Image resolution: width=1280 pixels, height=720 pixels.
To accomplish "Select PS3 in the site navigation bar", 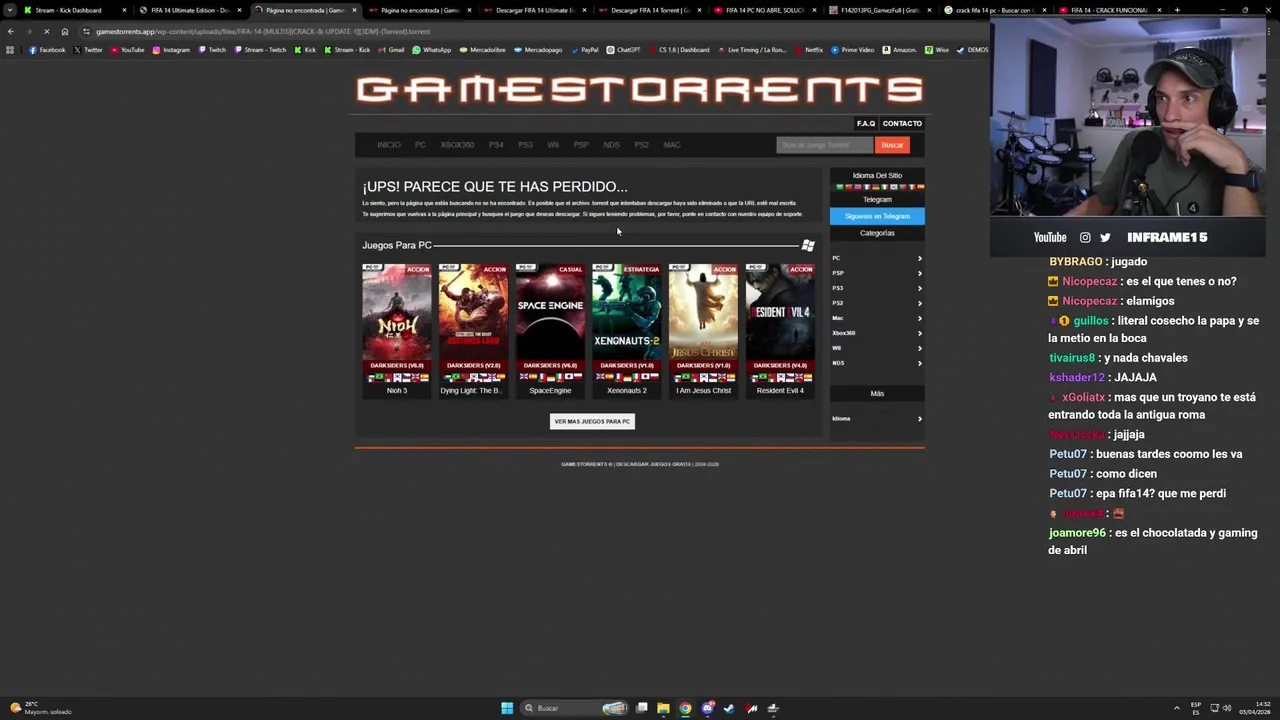I will coord(525,145).
